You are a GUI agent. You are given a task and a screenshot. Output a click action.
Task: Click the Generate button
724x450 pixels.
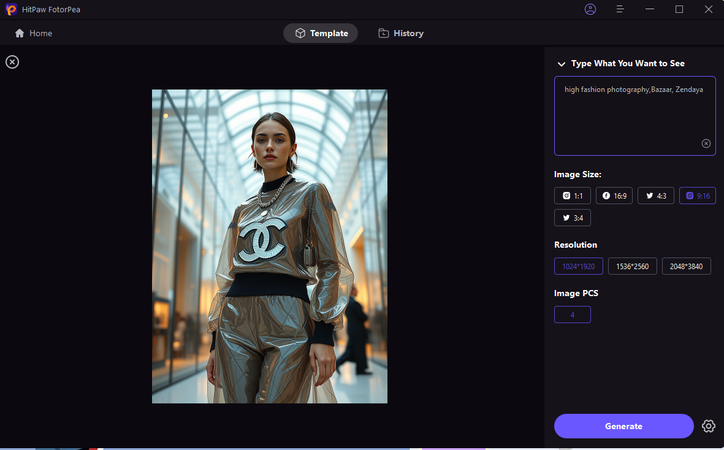[623, 426]
